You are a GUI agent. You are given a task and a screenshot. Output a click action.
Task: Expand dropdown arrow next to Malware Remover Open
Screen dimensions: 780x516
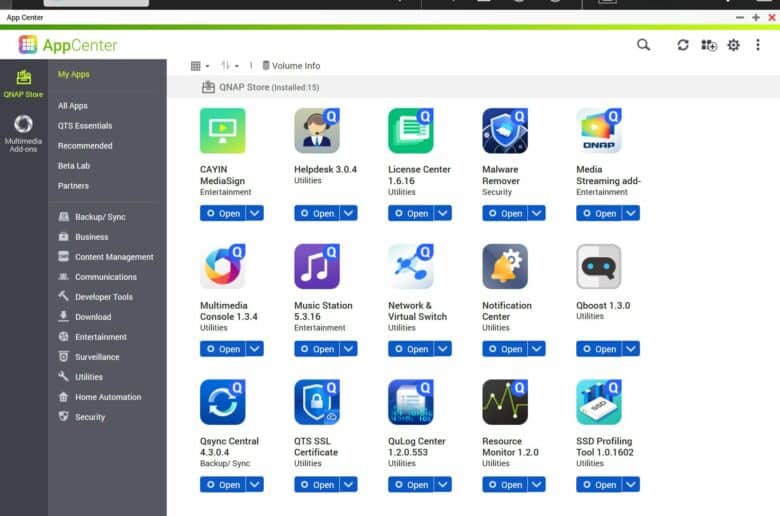pyautogui.click(x=537, y=213)
